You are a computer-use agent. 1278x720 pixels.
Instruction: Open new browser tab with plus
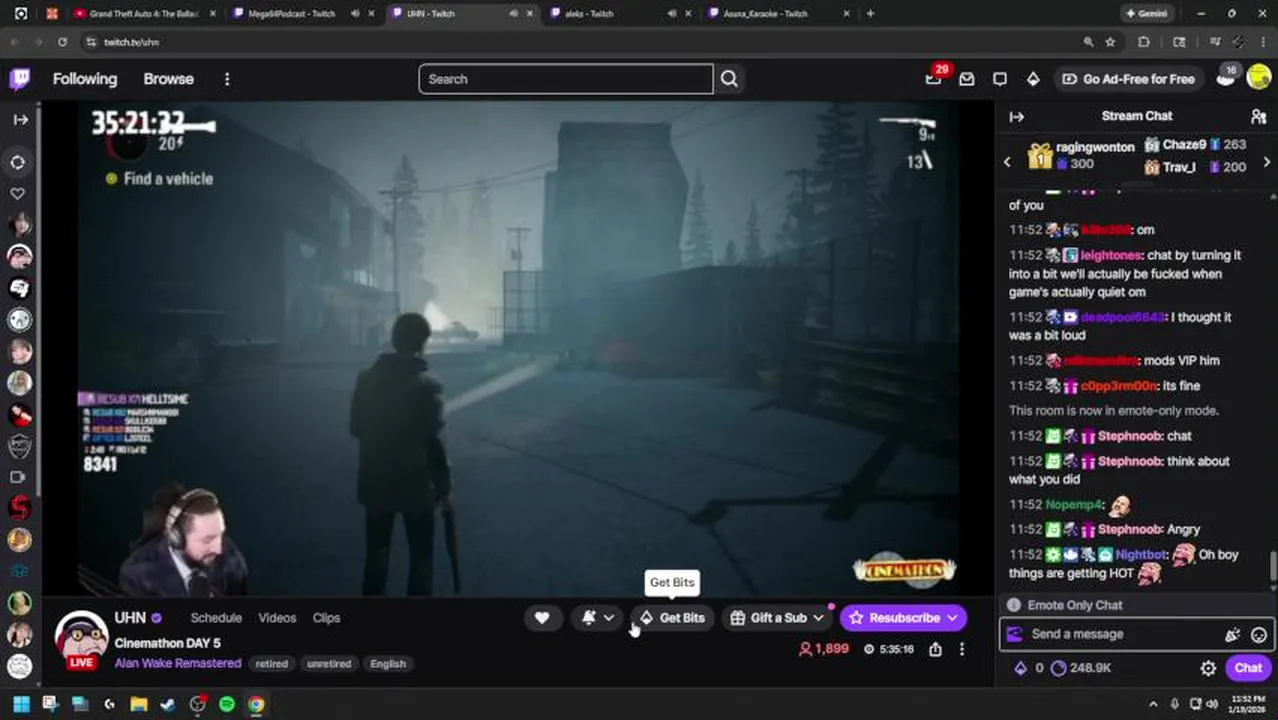point(870,14)
